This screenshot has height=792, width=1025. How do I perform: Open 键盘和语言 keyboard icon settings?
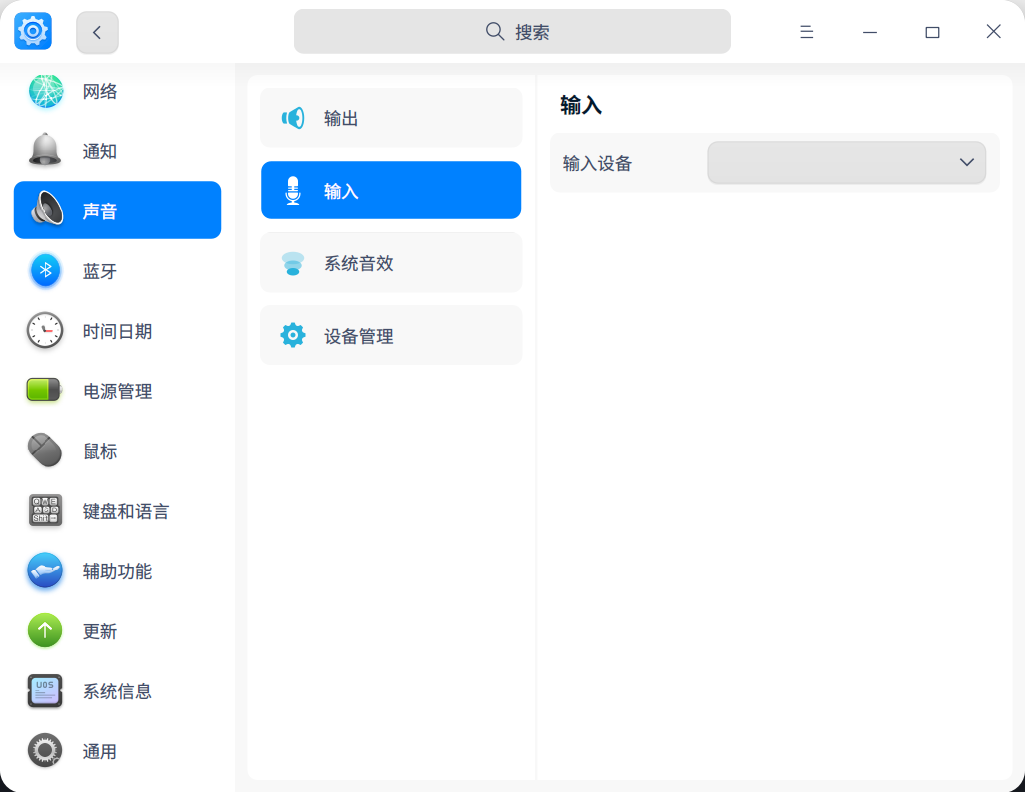tap(45, 510)
